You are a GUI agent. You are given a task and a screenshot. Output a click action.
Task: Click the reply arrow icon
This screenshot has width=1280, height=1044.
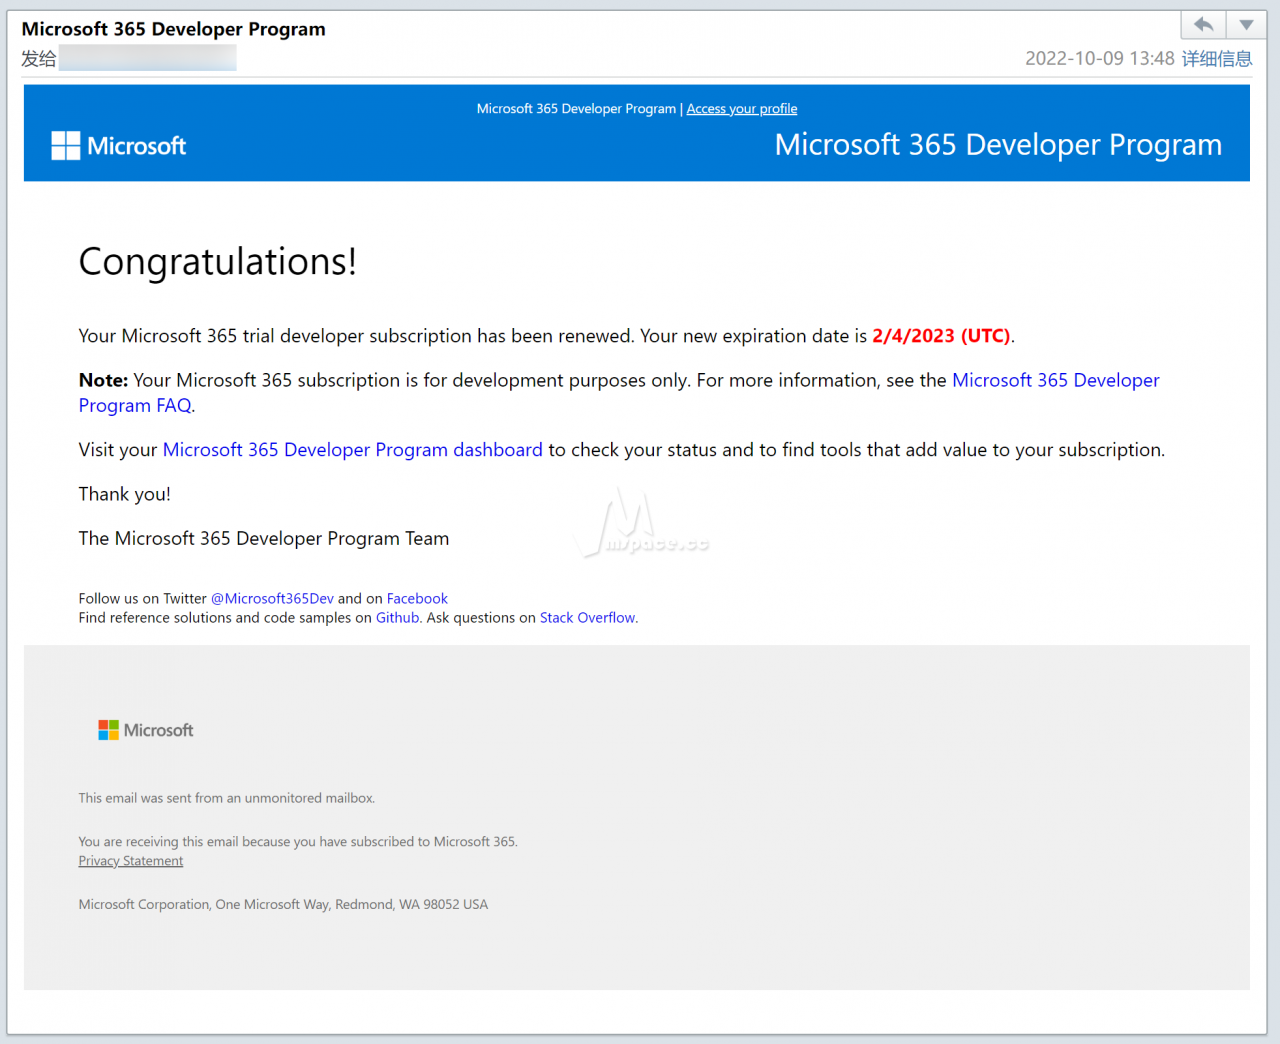(x=1204, y=25)
